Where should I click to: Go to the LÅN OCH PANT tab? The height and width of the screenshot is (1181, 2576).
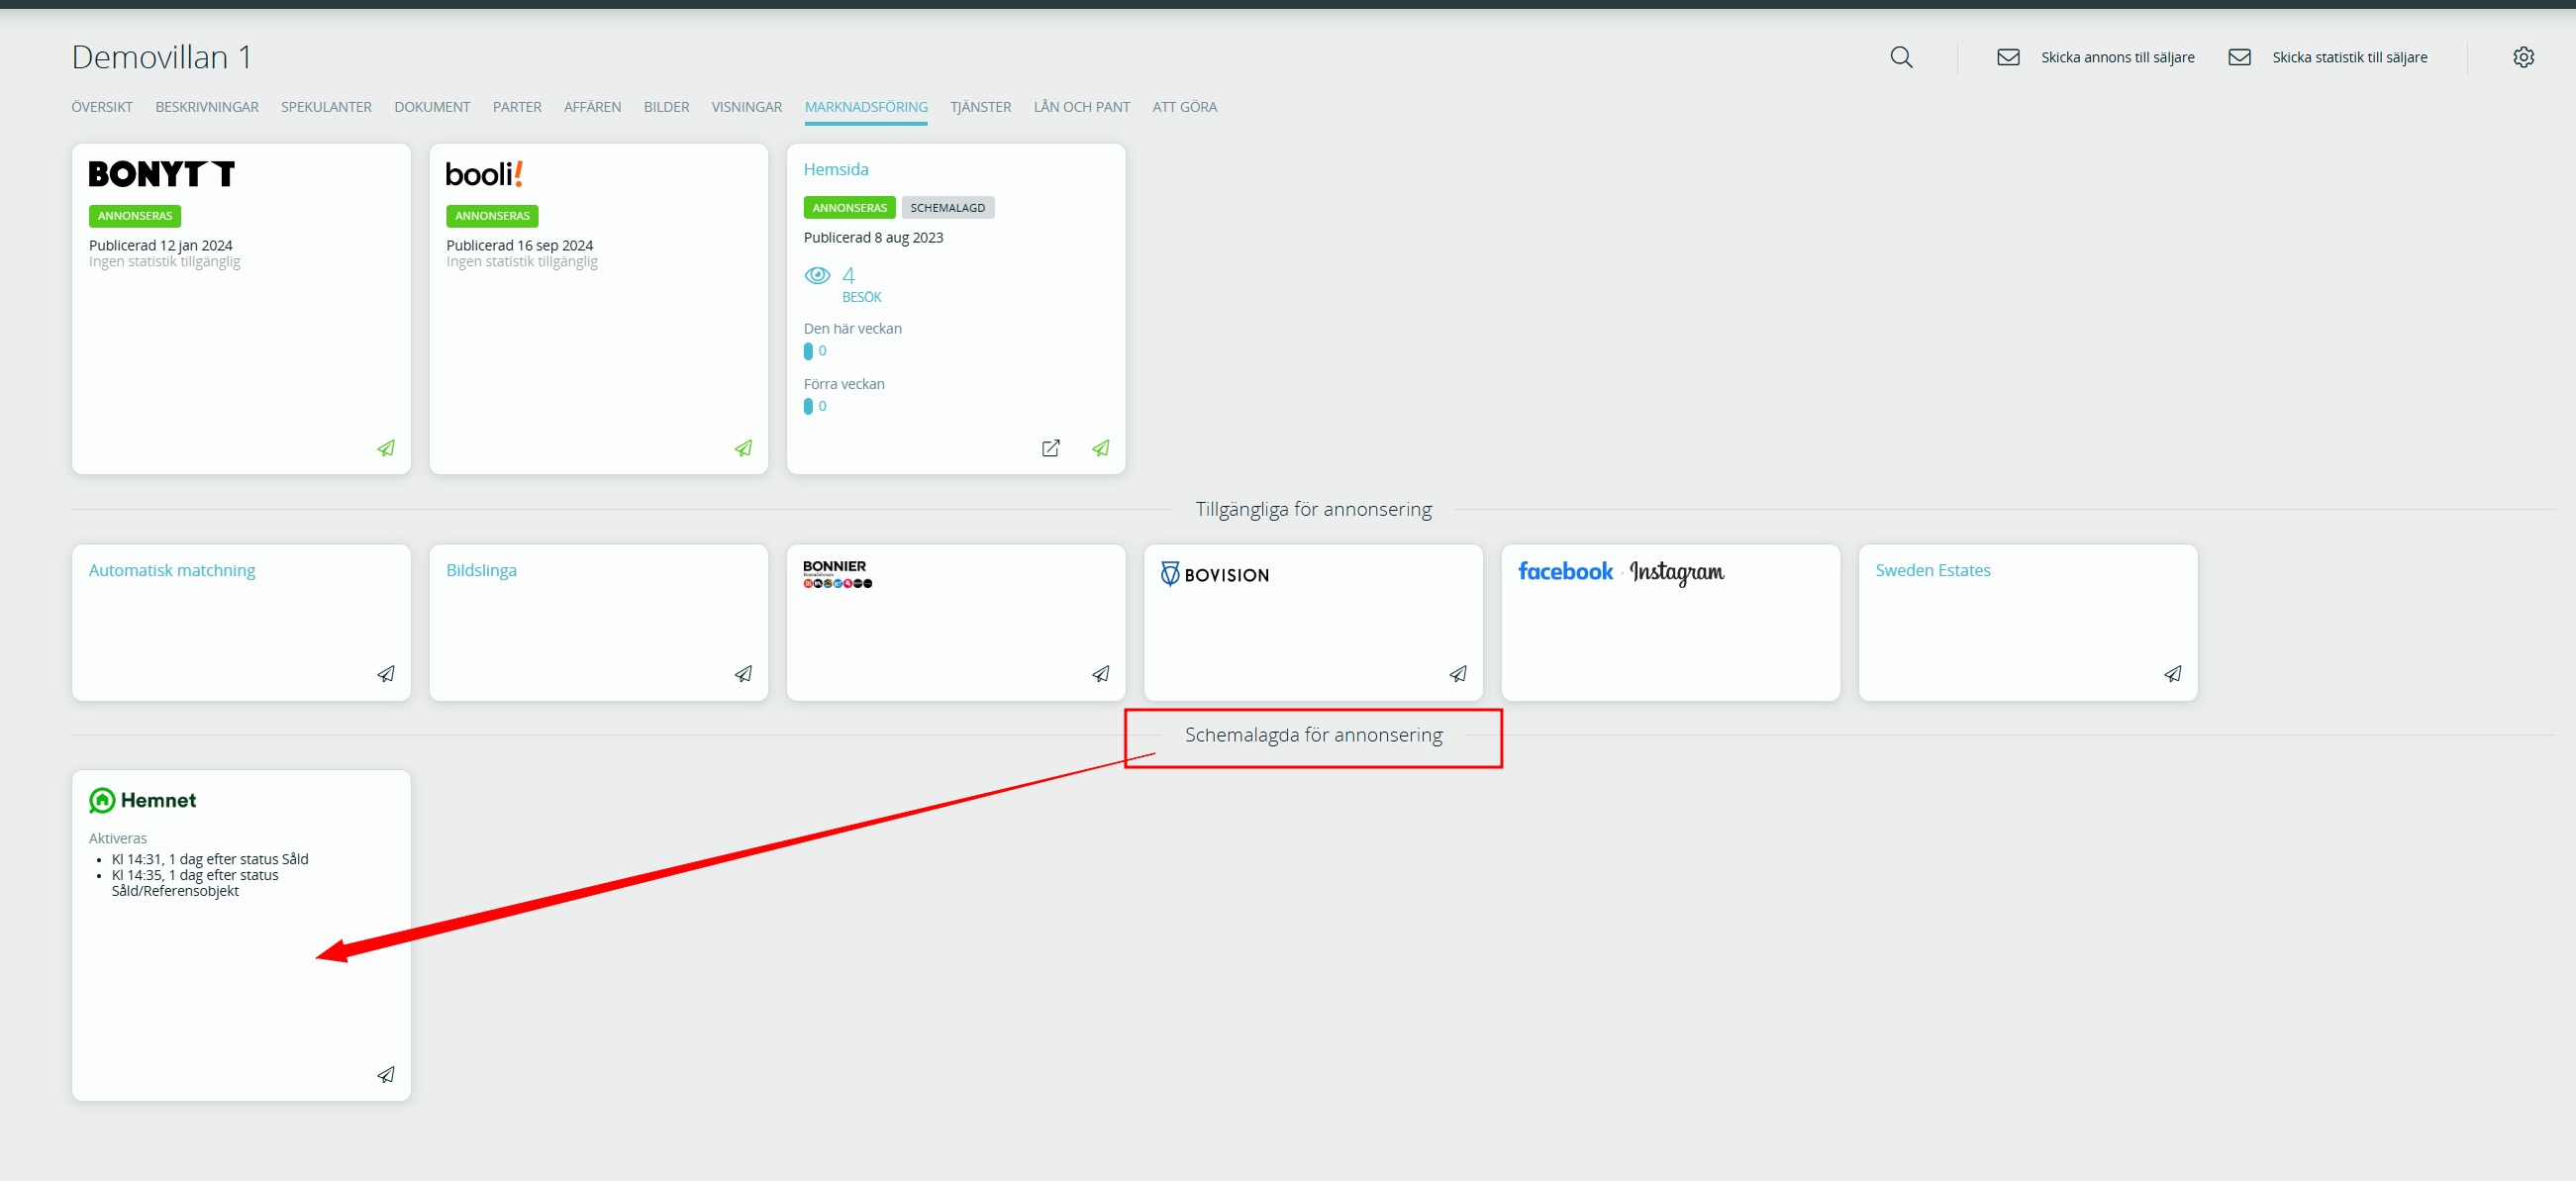click(1081, 107)
